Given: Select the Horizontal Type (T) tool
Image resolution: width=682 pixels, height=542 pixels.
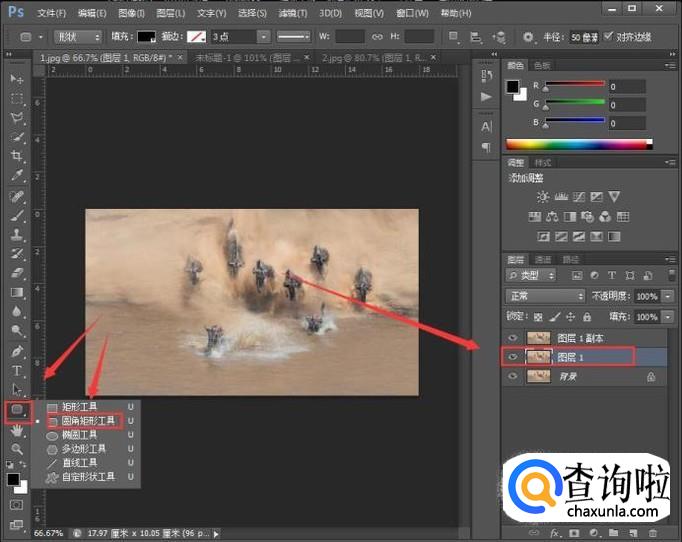Looking at the screenshot, I should 17,370.
